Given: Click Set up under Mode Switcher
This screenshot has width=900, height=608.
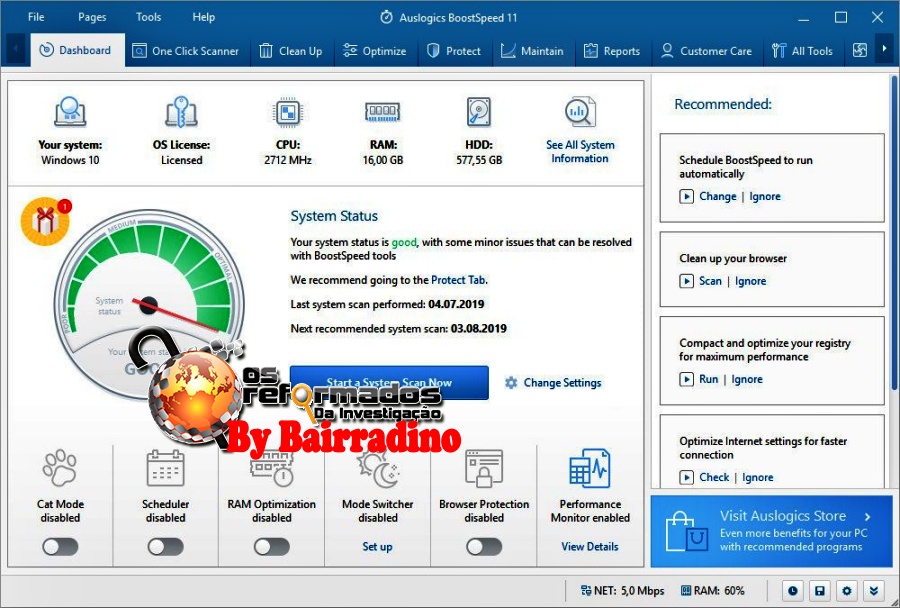Looking at the screenshot, I should 377,547.
